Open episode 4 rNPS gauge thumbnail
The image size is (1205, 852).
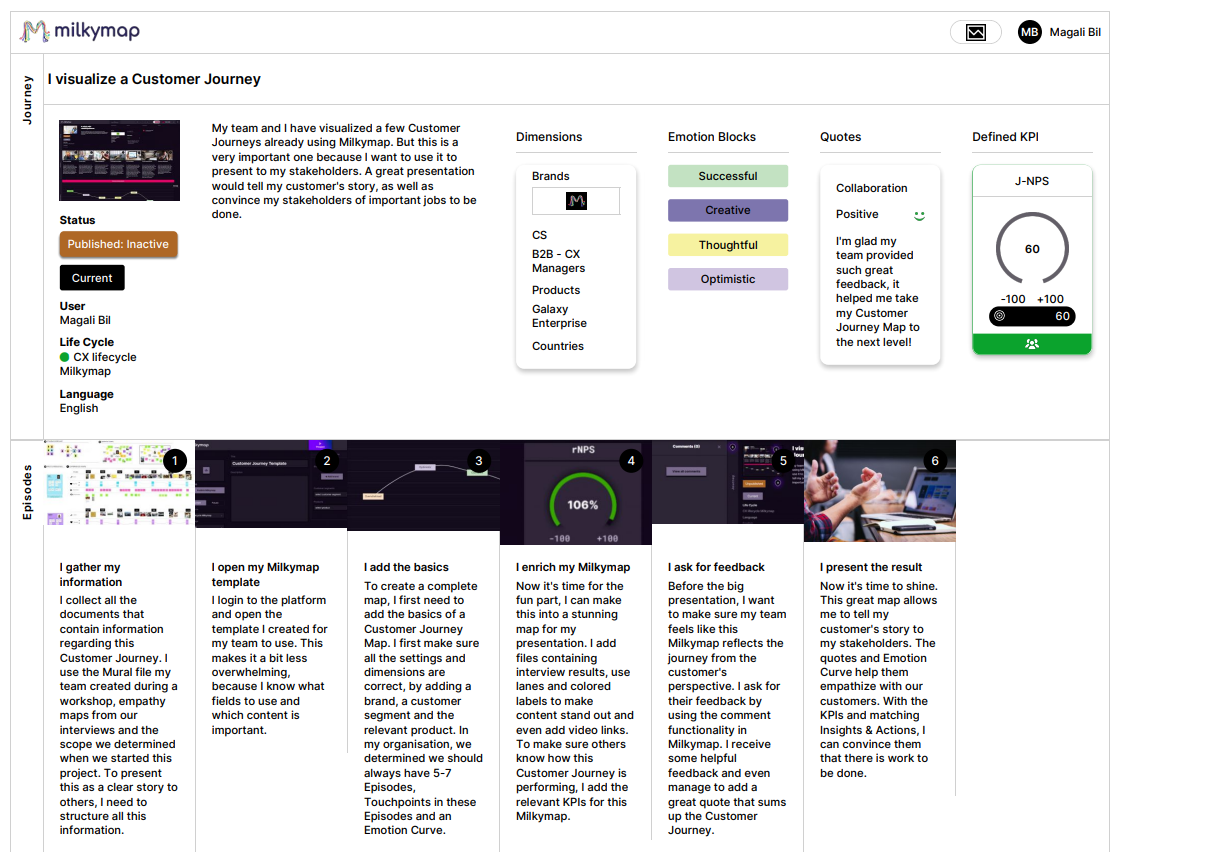click(x=575, y=492)
